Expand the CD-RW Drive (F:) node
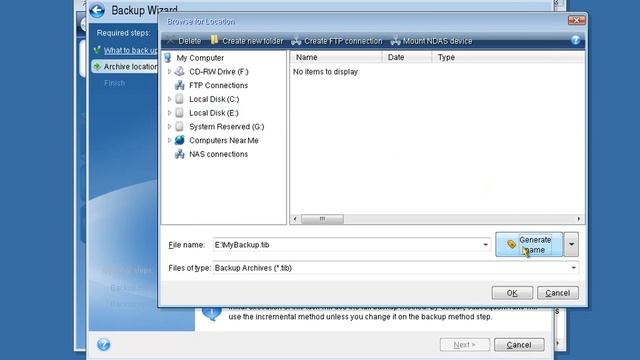The width and height of the screenshot is (640, 360). click(169, 71)
